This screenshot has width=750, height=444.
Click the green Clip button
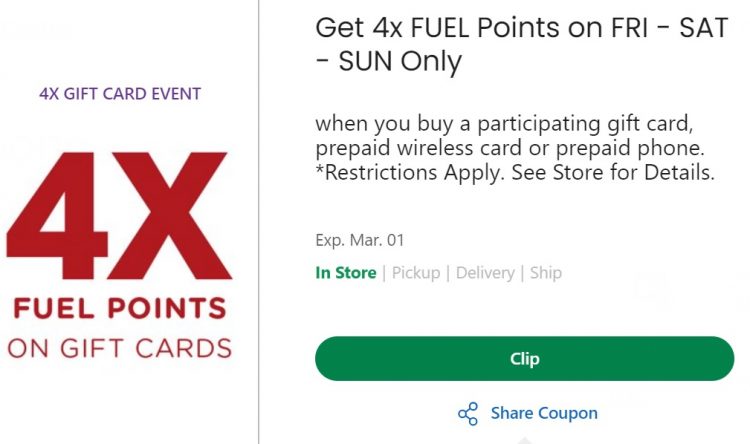point(524,358)
